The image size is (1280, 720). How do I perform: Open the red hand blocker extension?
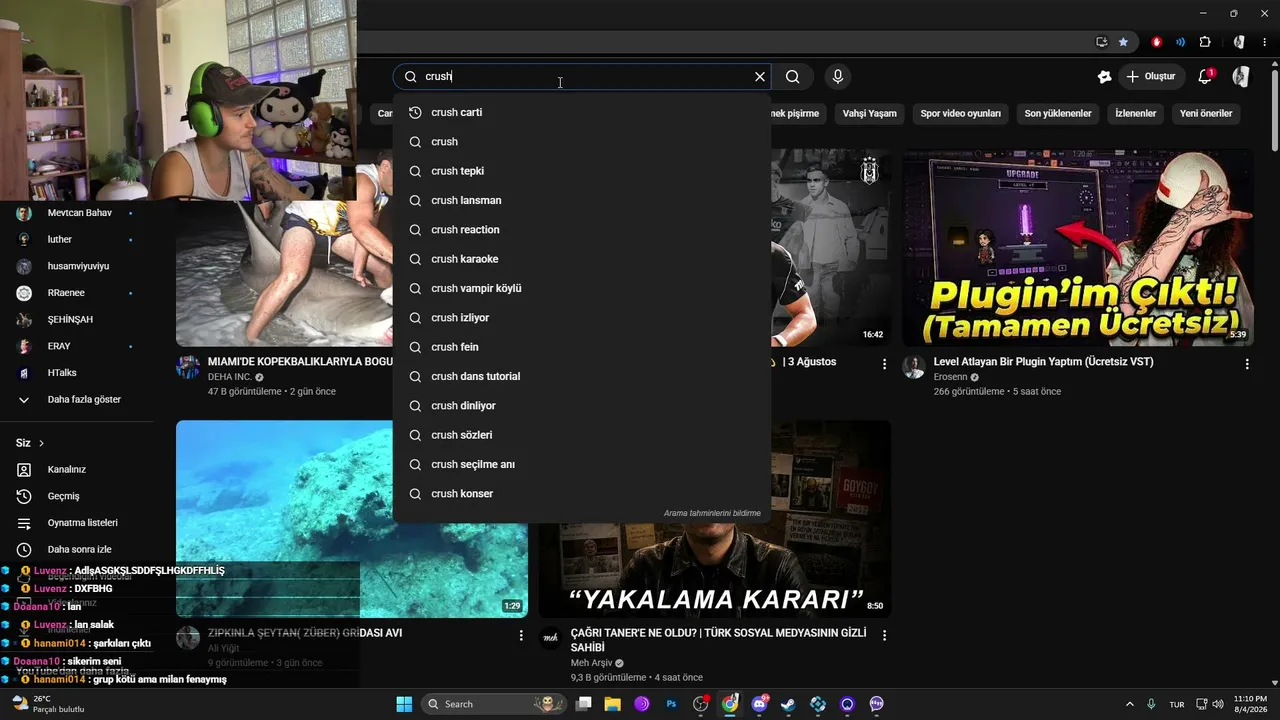tap(1157, 42)
